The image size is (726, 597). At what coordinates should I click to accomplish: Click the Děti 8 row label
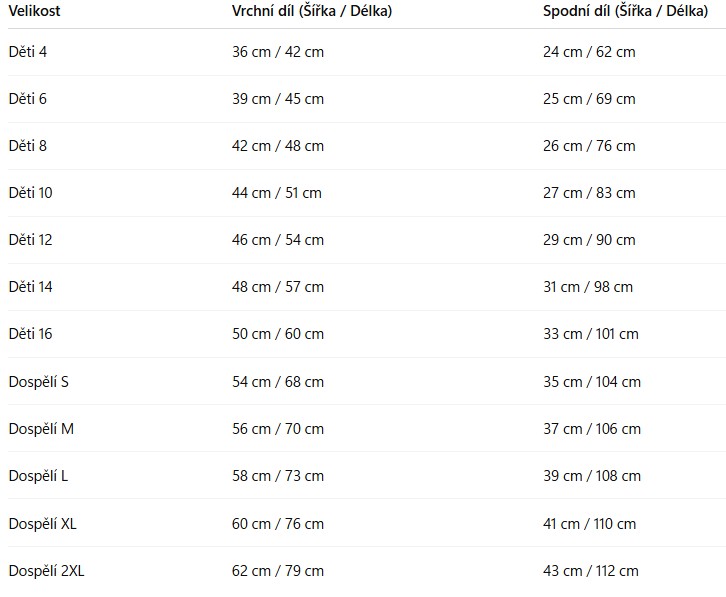click(x=28, y=146)
